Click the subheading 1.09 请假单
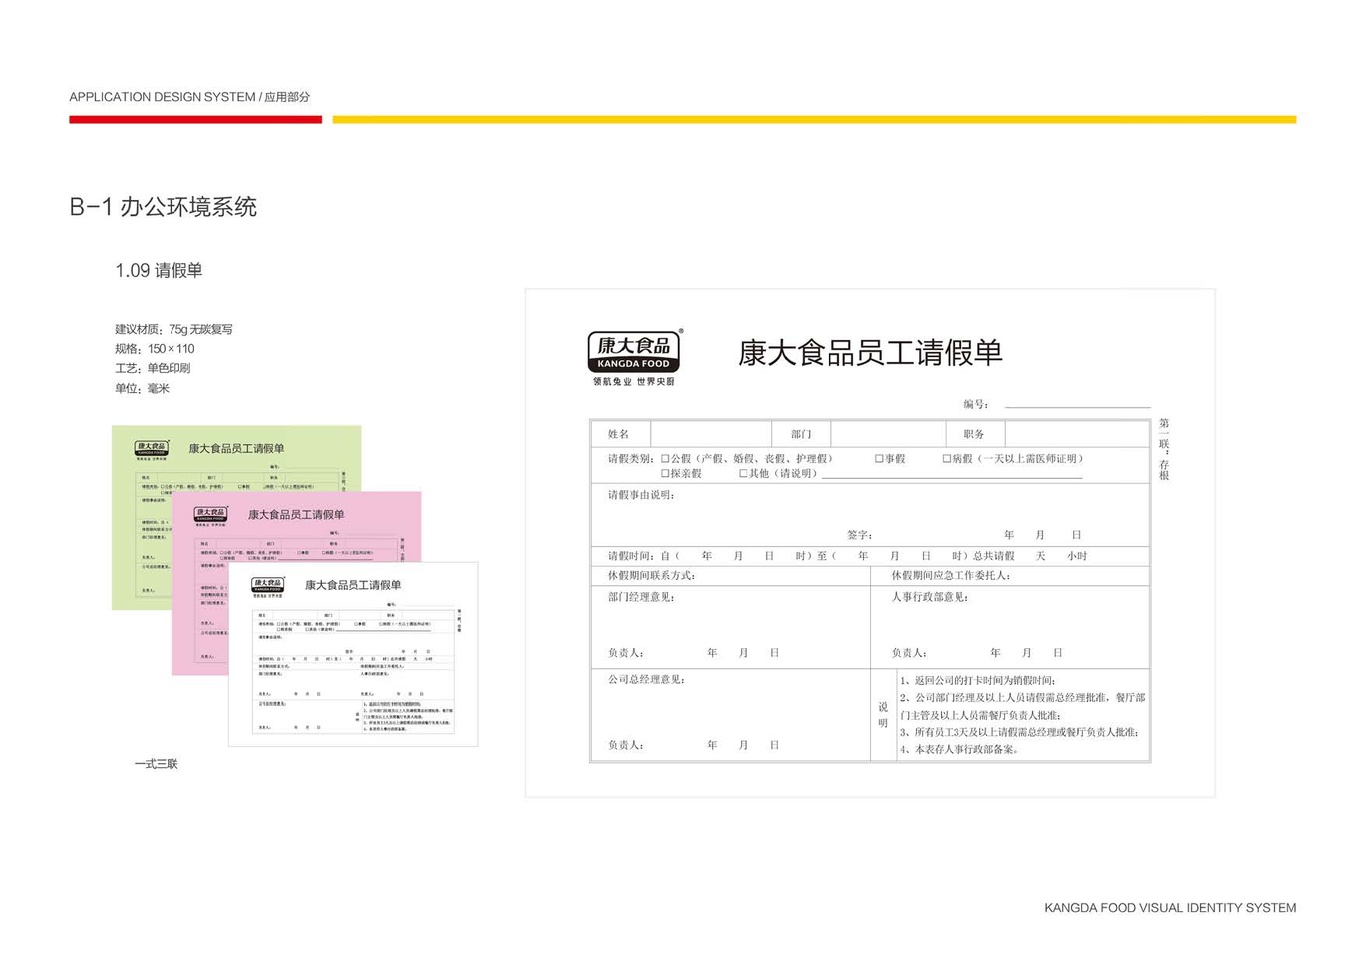Image resolution: width=1366 pixels, height=972 pixels. click(159, 270)
